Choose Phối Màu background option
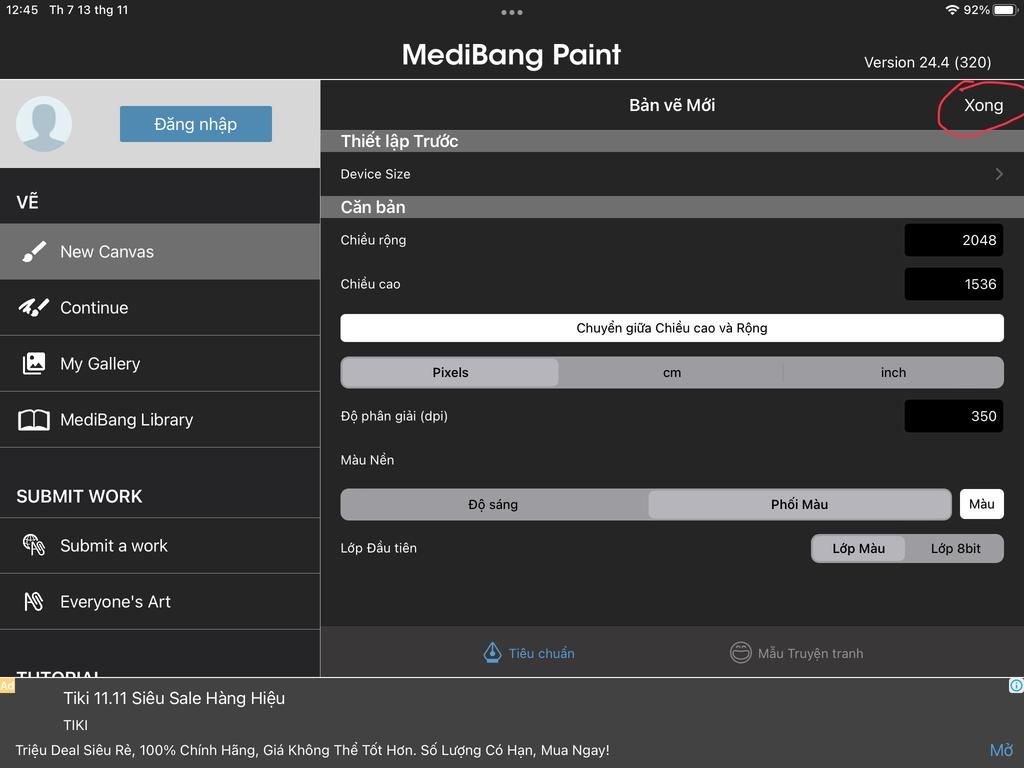 [799, 504]
